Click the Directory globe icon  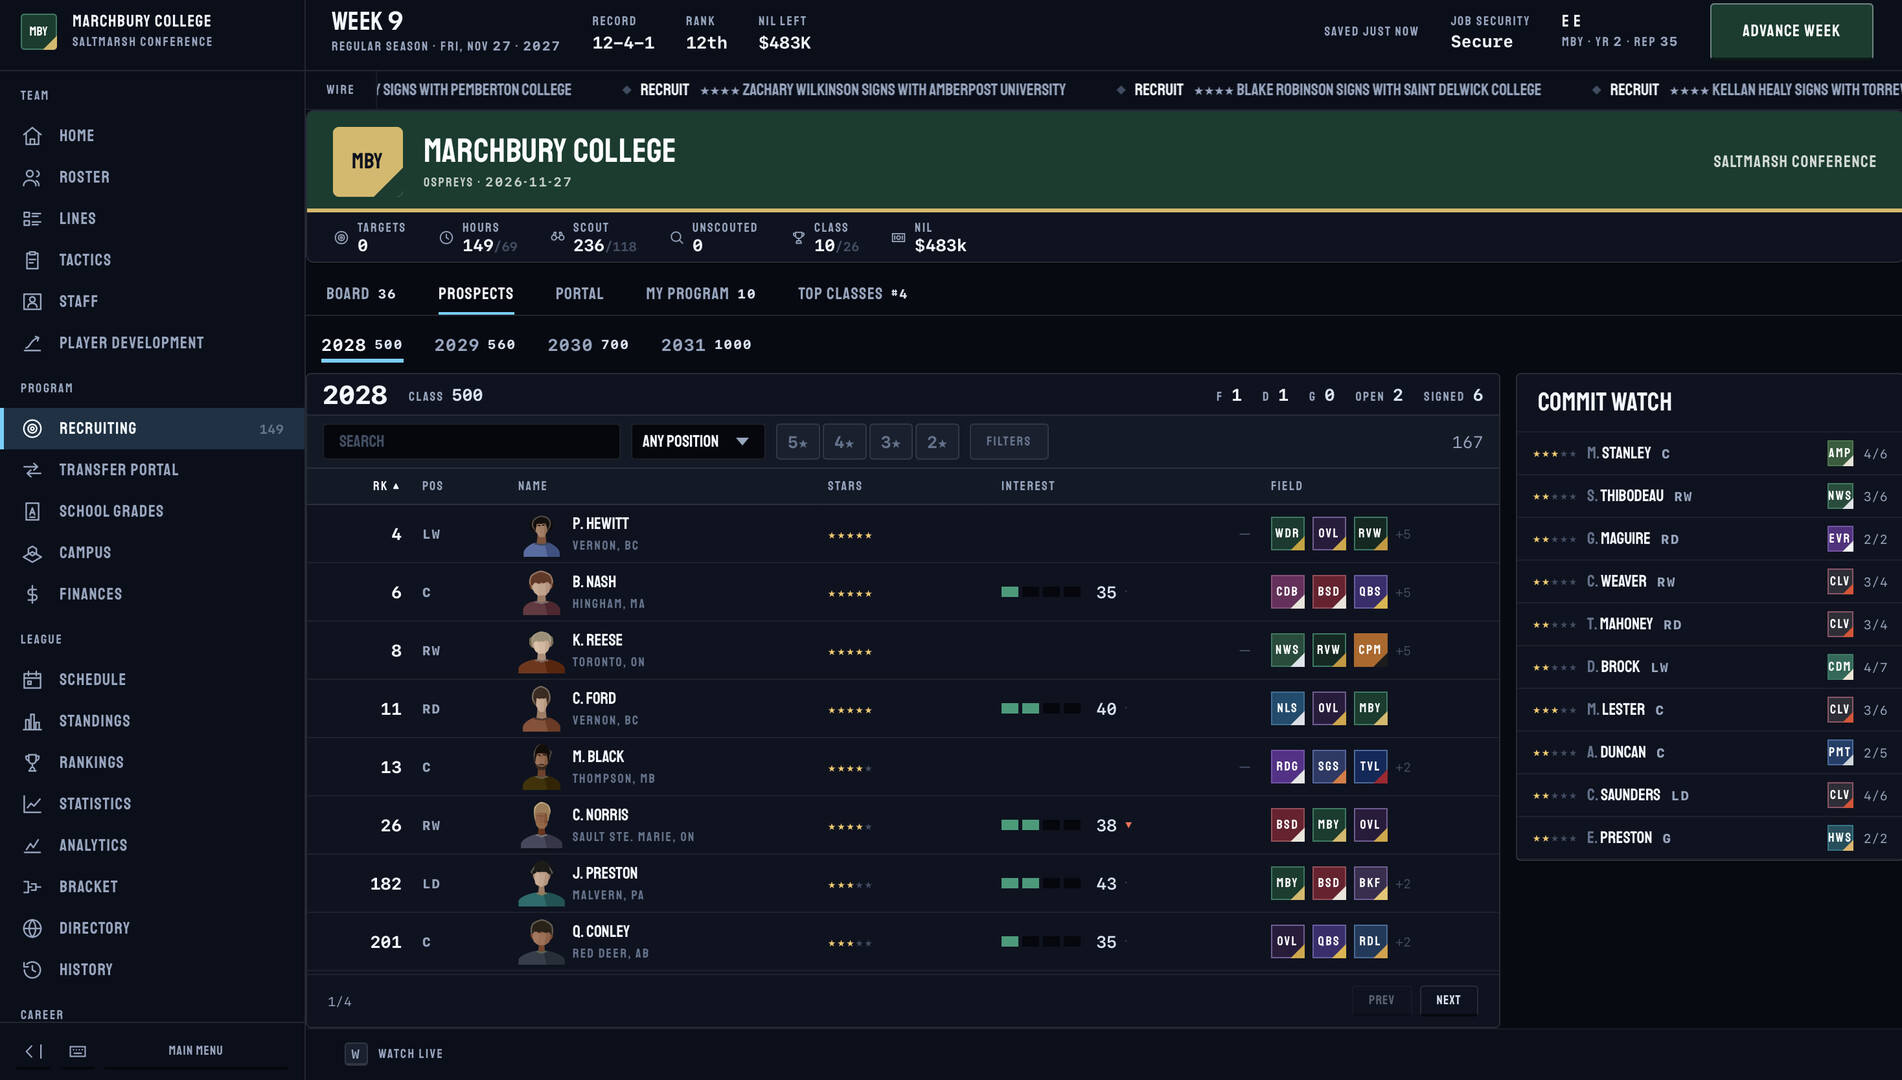[x=32, y=928]
